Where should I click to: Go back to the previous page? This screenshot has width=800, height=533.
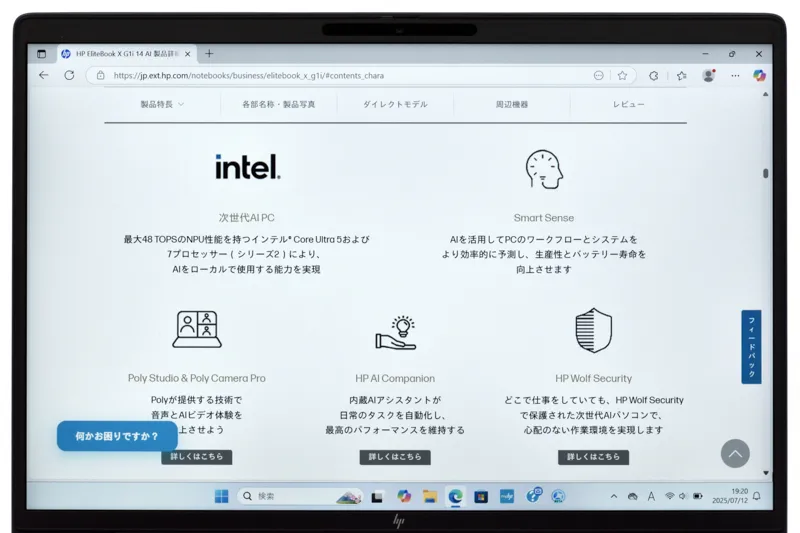click(x=44, y=75)
